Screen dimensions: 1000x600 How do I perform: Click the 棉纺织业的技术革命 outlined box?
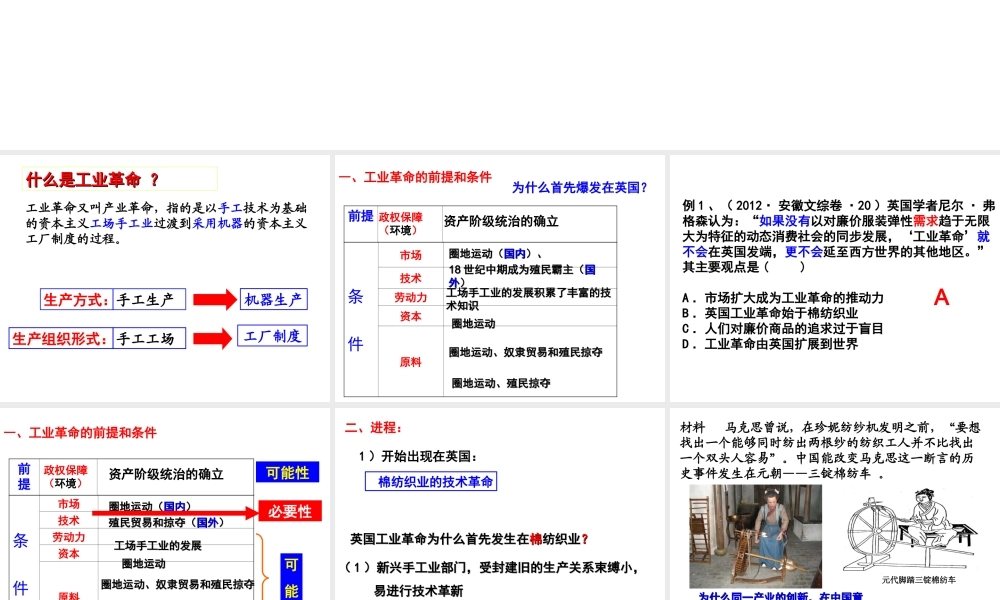(431, 481)
